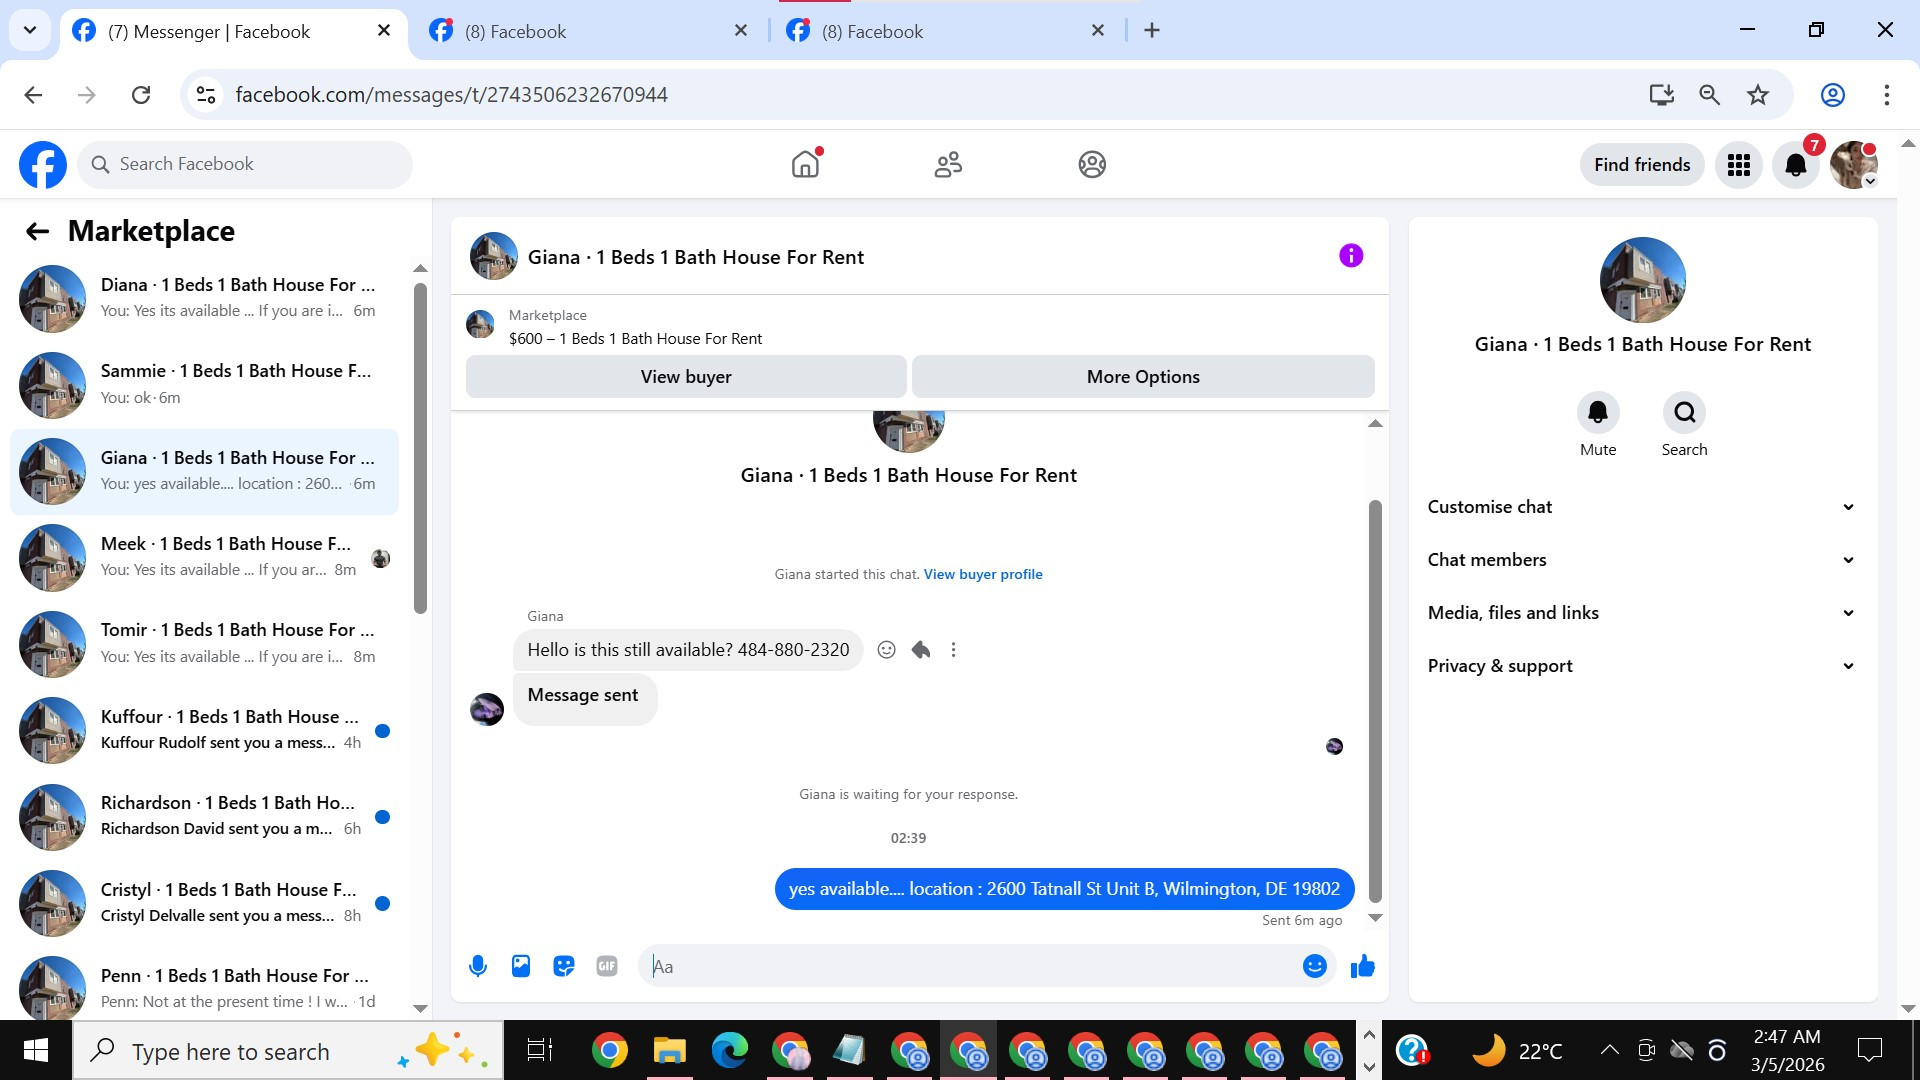Viewport: 1920px width, 1080px height.
Task: Record a voice clip with microphone
Action: pos(478,966)
